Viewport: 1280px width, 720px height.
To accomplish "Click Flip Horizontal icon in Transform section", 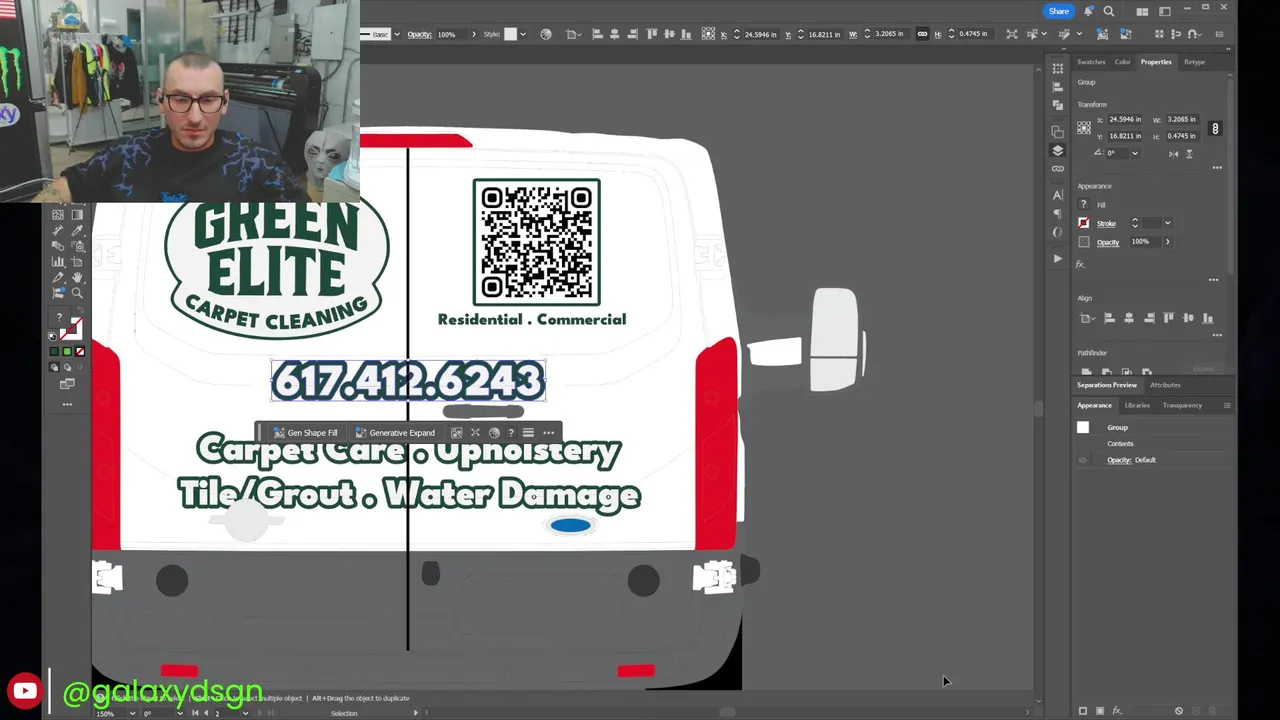I will [1173, 154].
